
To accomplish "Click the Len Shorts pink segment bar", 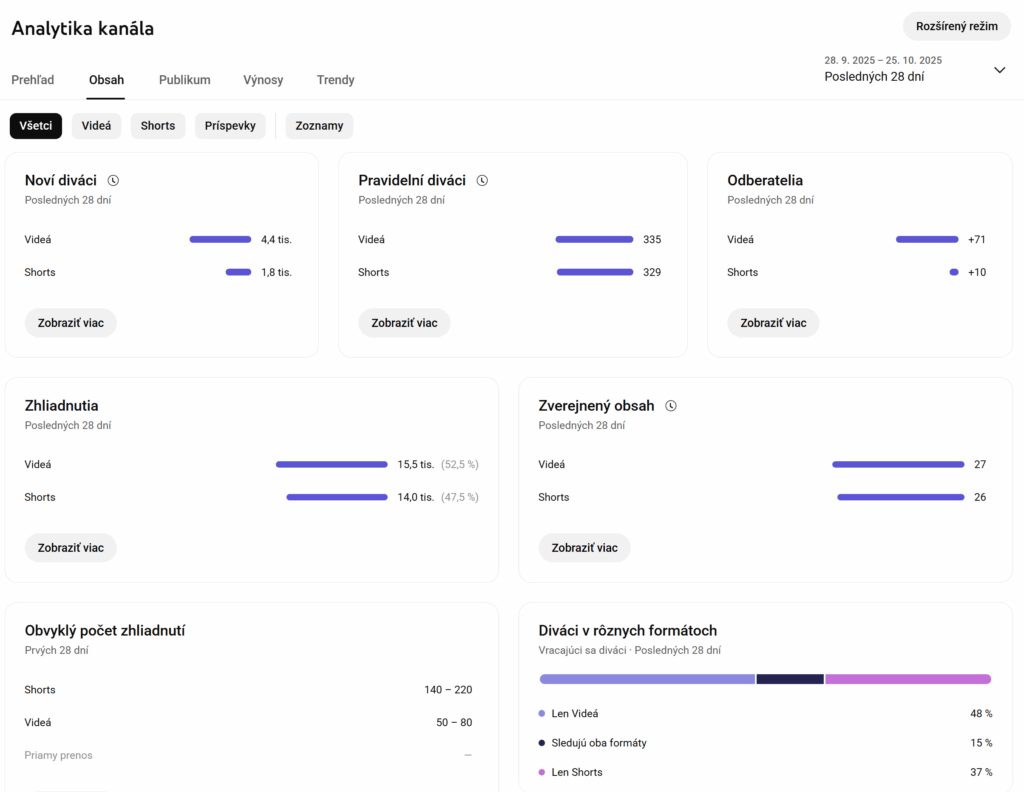I will 908,679.
